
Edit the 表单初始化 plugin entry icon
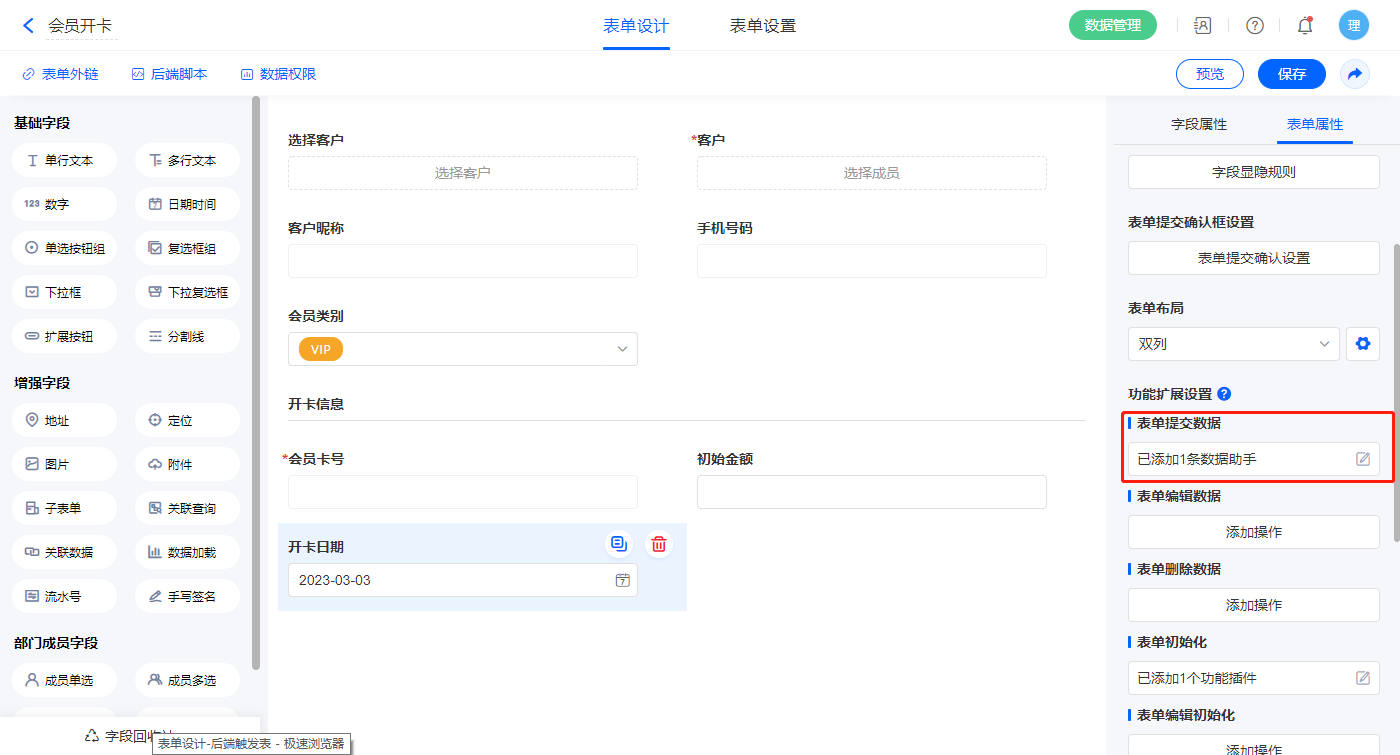(1362, 678)
